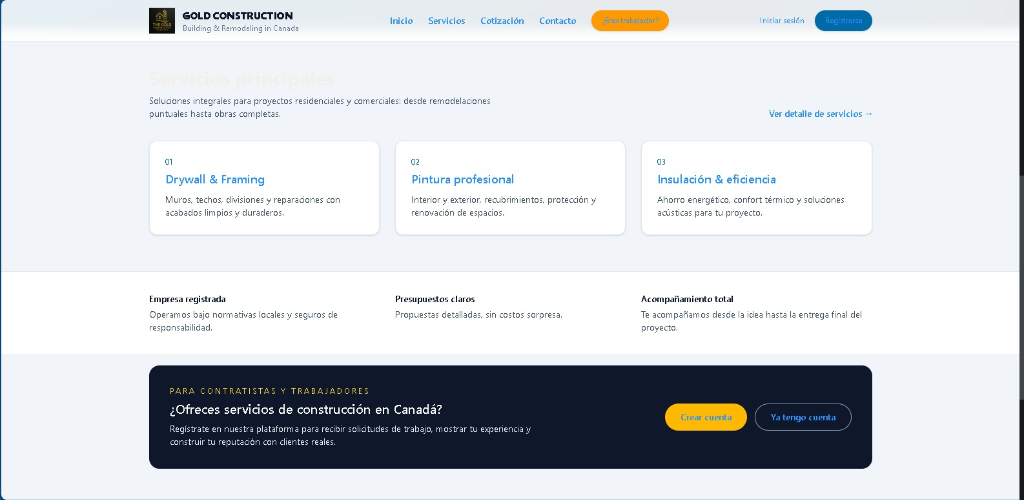Screen dimensions: 1024x500
Task: Click the Empresa registrada text
Action: (x=187, y=299)
